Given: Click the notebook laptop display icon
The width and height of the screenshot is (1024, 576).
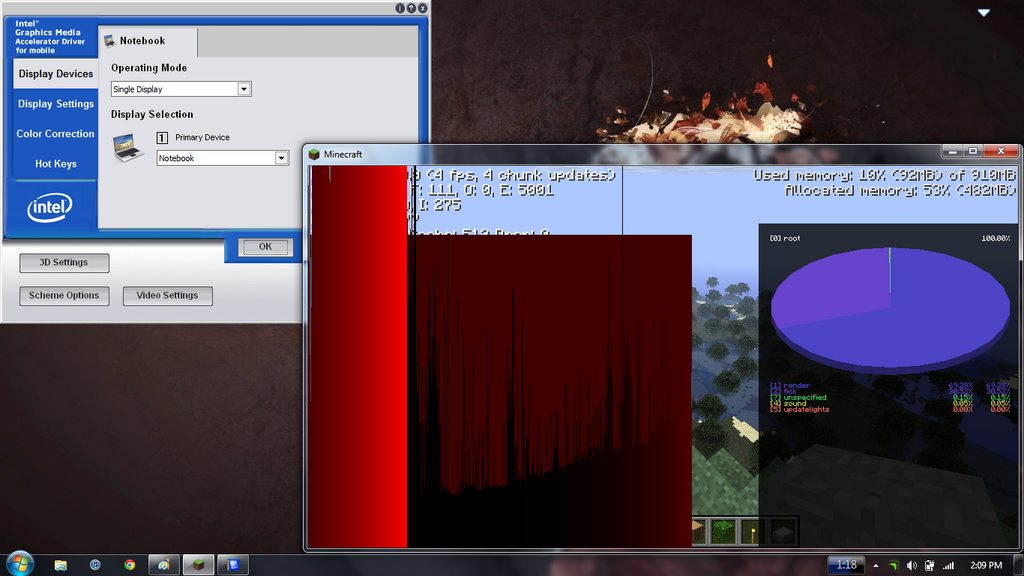Looking at the screenshot, I should pyautogui.click(x=128, y=147).
